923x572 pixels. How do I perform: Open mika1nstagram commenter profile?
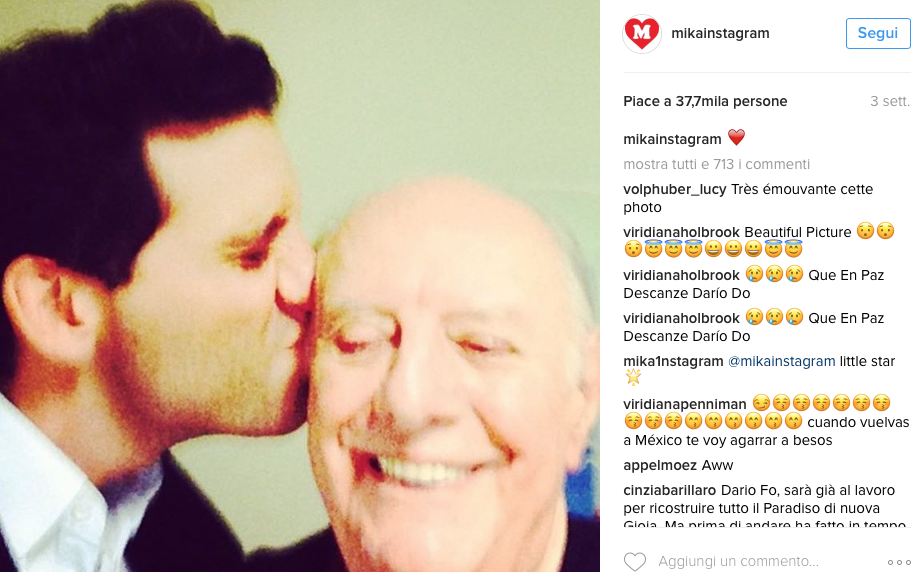[x=673, y=361]
